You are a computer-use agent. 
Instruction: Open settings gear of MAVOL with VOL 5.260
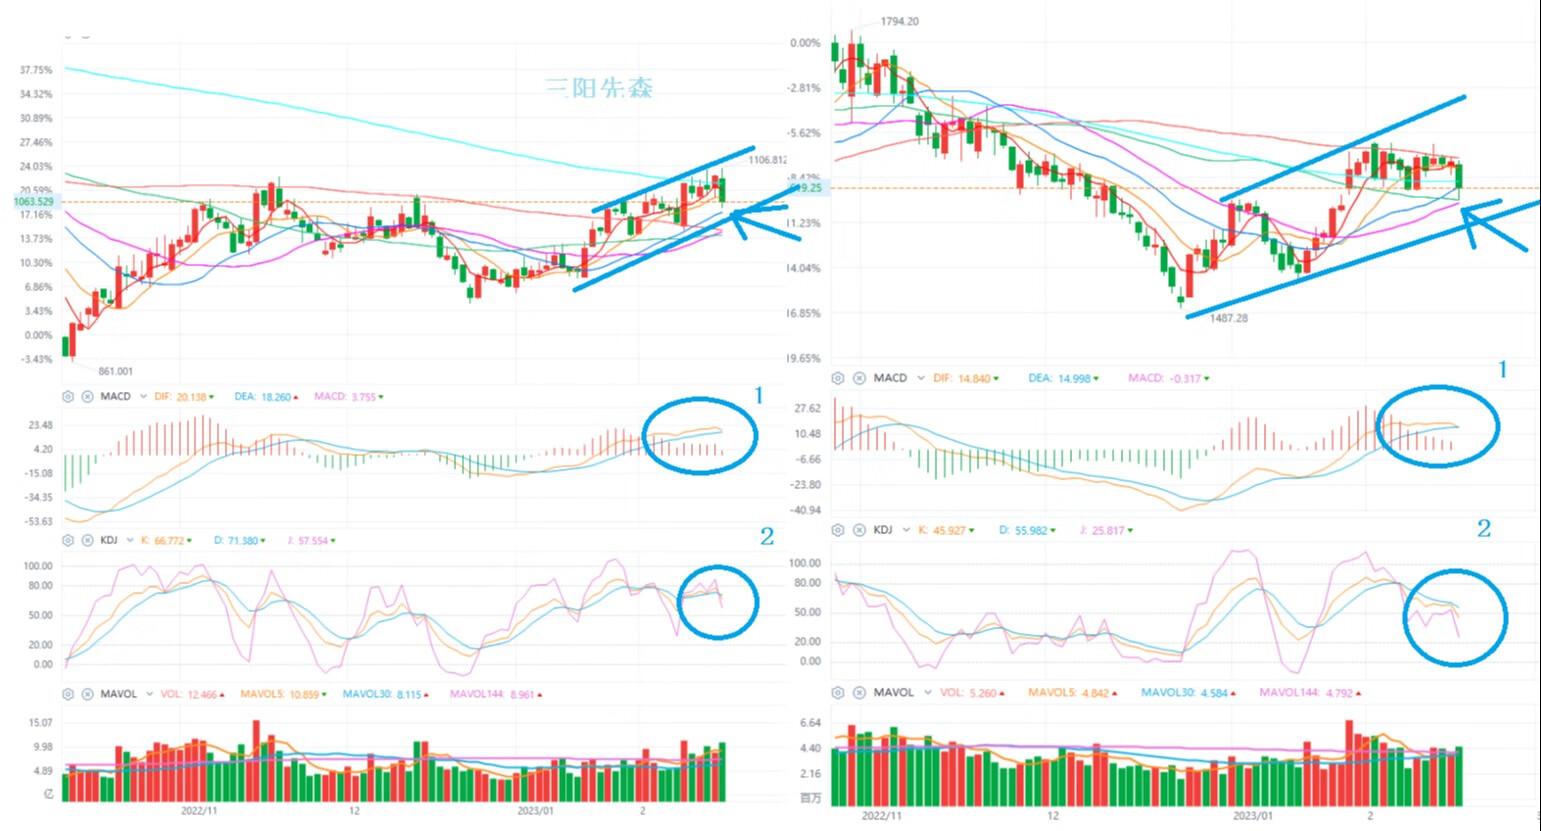pyautogui.click(x=838, y=692)
